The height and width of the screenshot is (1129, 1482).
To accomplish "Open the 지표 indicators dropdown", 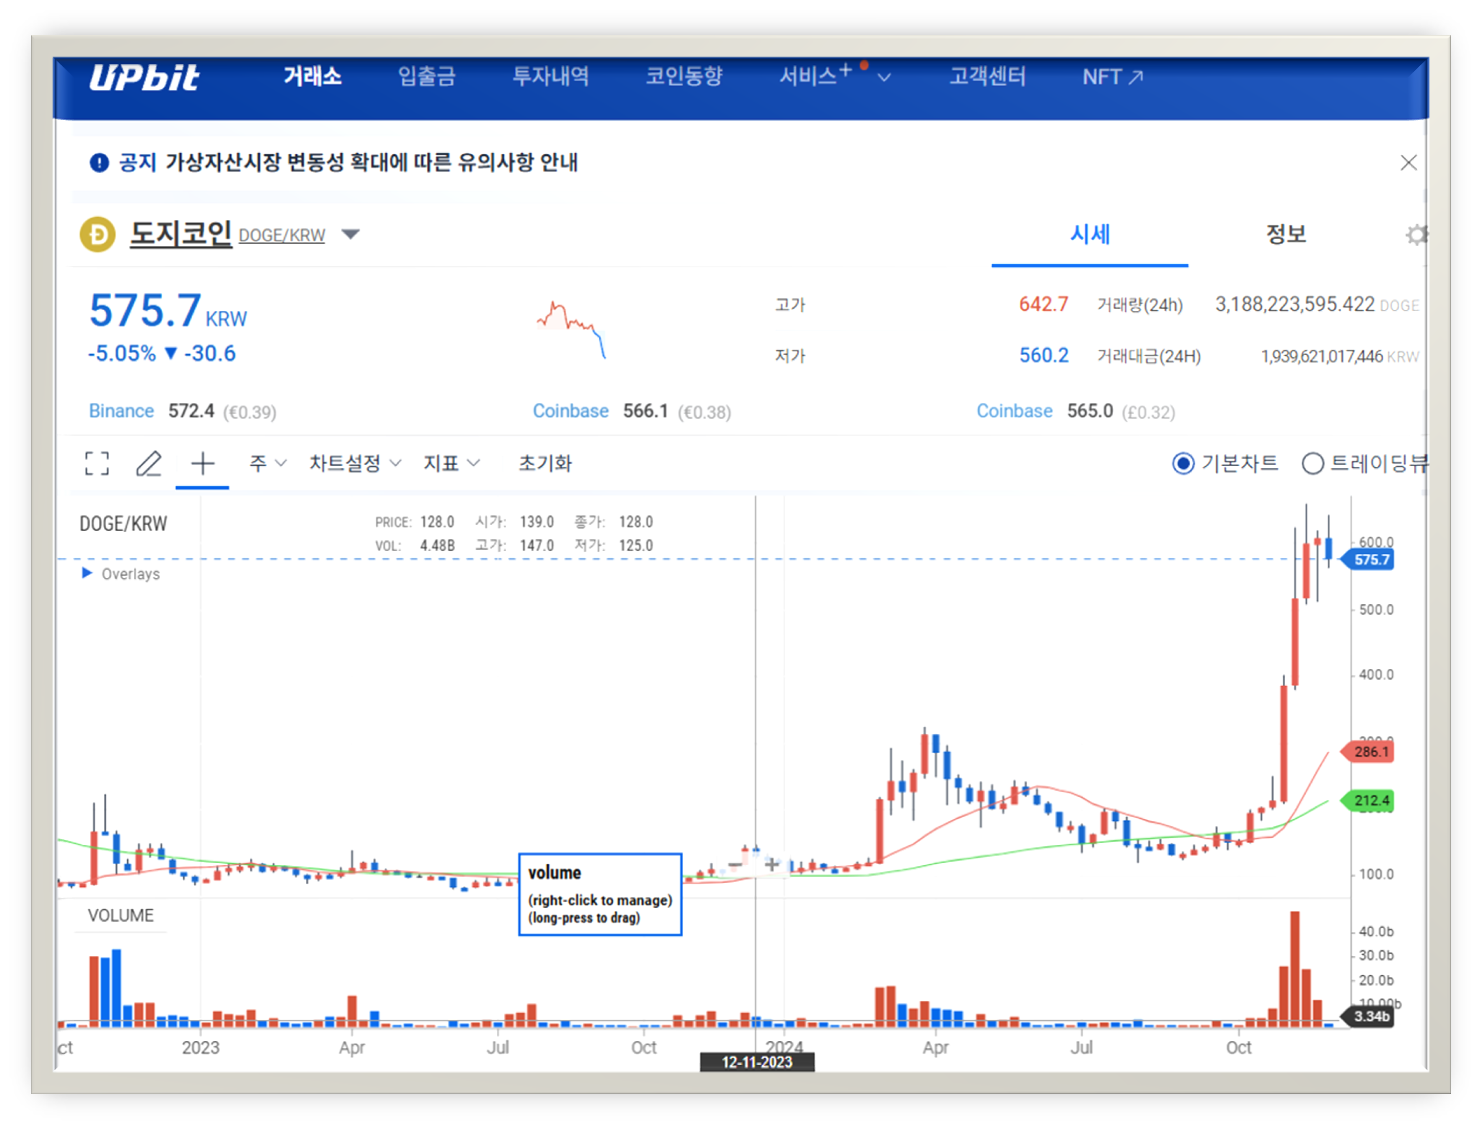I will click(452, 463).
